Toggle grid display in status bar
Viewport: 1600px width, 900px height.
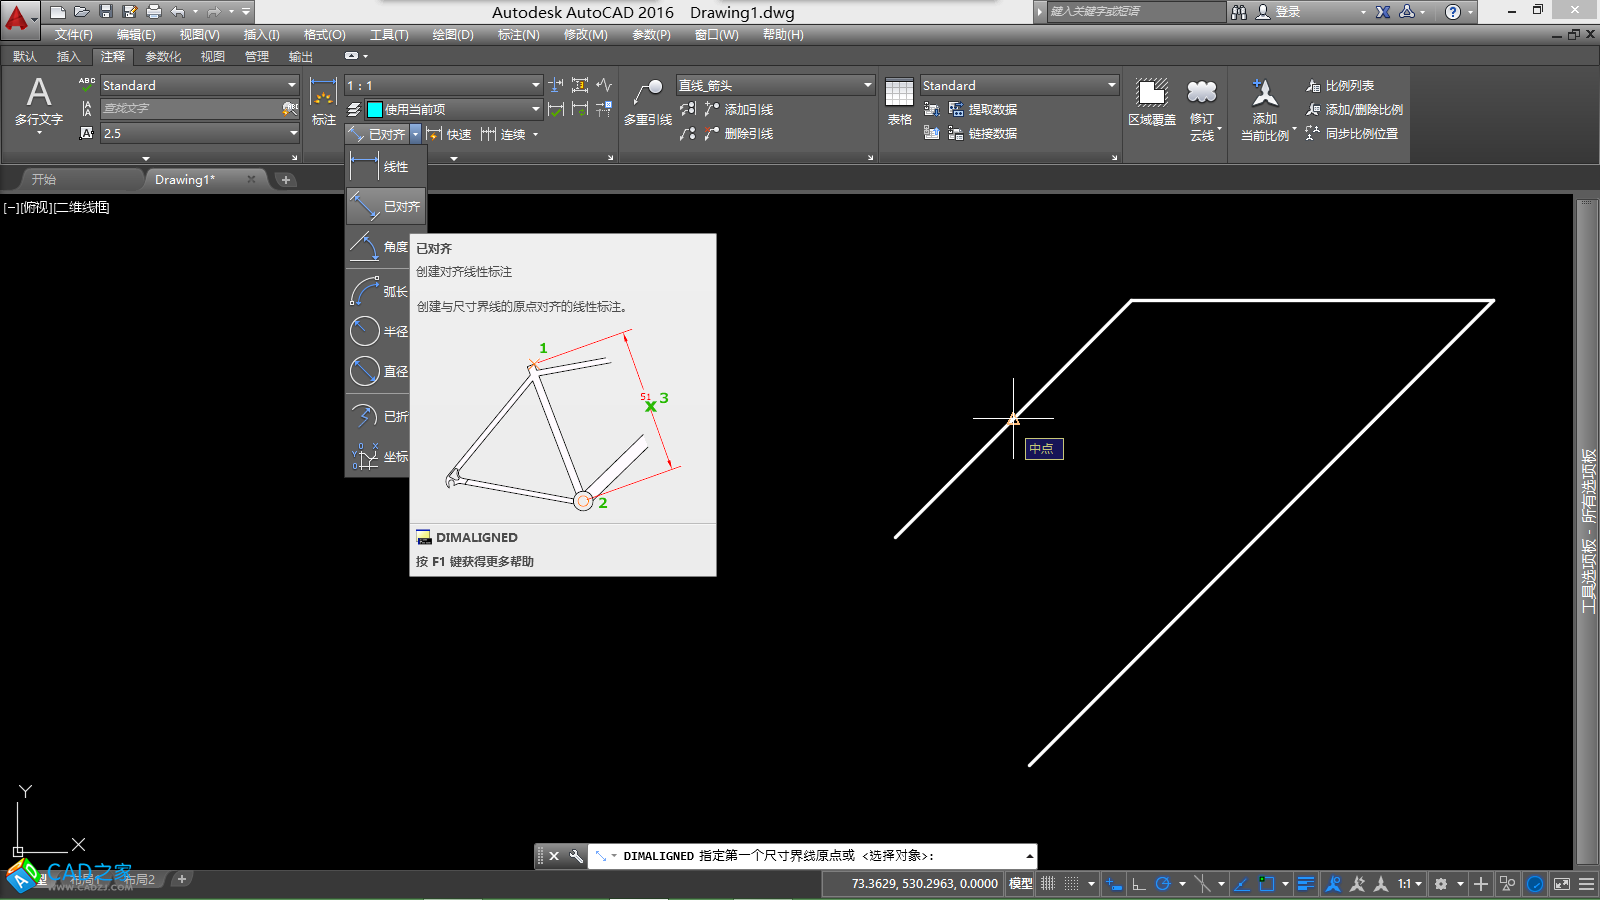point(1048,884)
